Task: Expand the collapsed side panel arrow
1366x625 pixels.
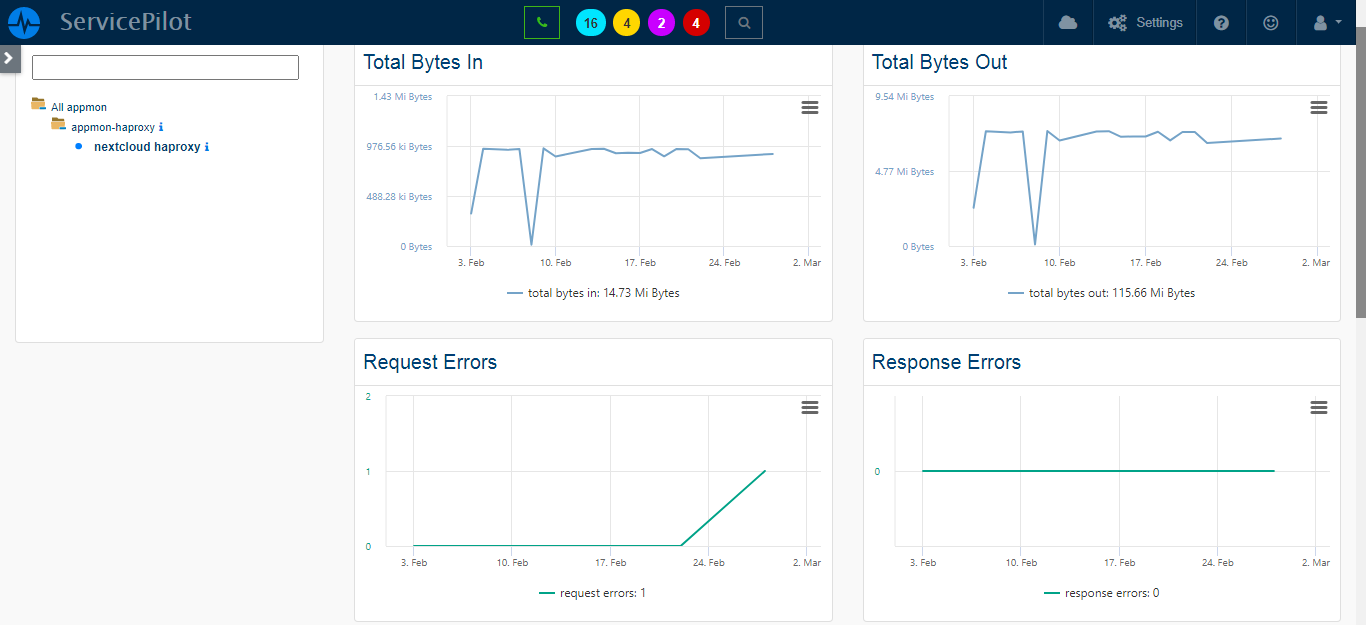Action: point(9,58)
